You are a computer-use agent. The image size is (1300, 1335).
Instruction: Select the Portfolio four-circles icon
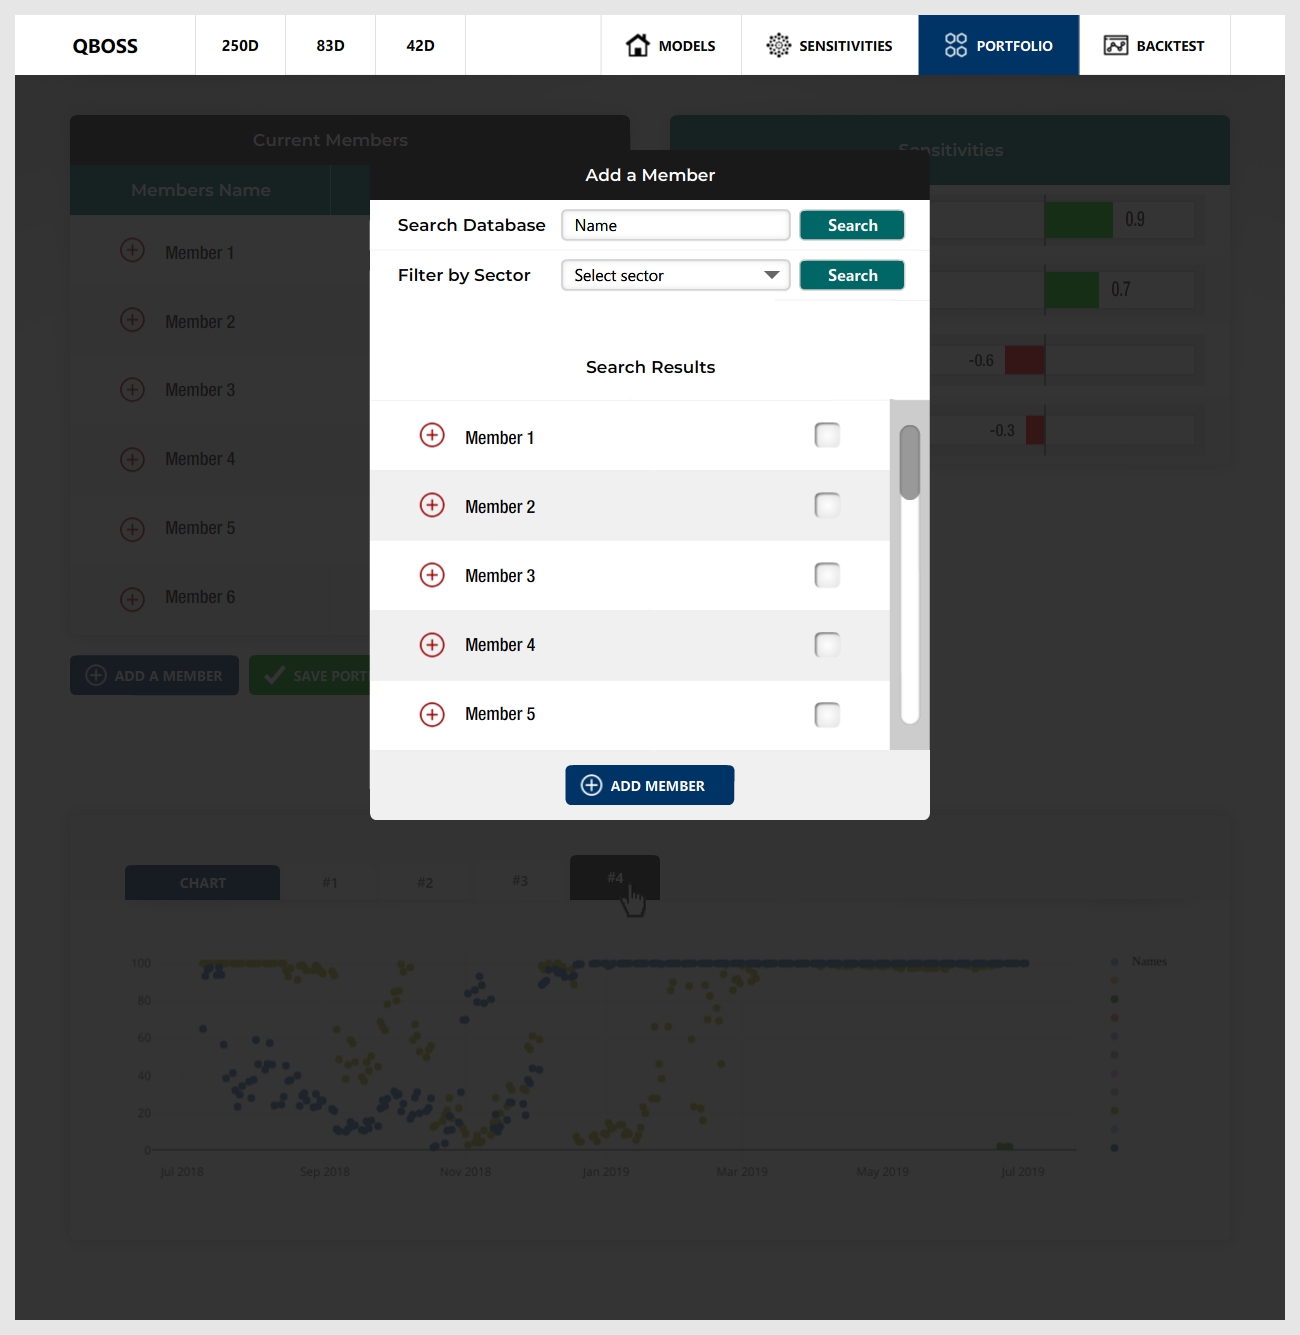956,45
